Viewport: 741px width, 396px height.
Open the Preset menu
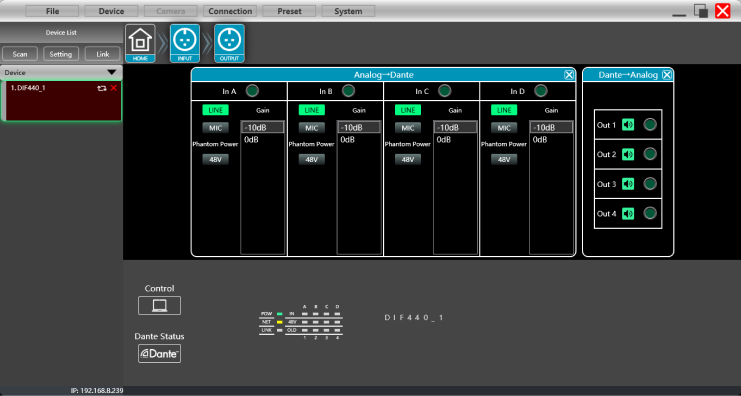(x=289, y=11)
